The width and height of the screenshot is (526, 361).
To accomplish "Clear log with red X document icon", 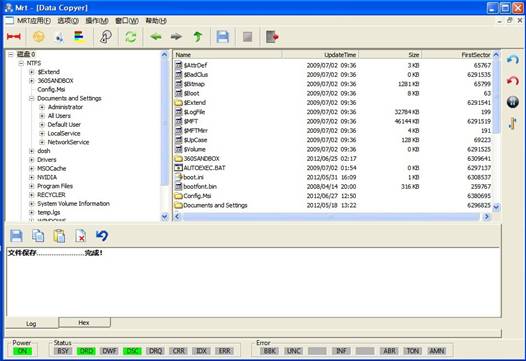I will tap(81, 236).
